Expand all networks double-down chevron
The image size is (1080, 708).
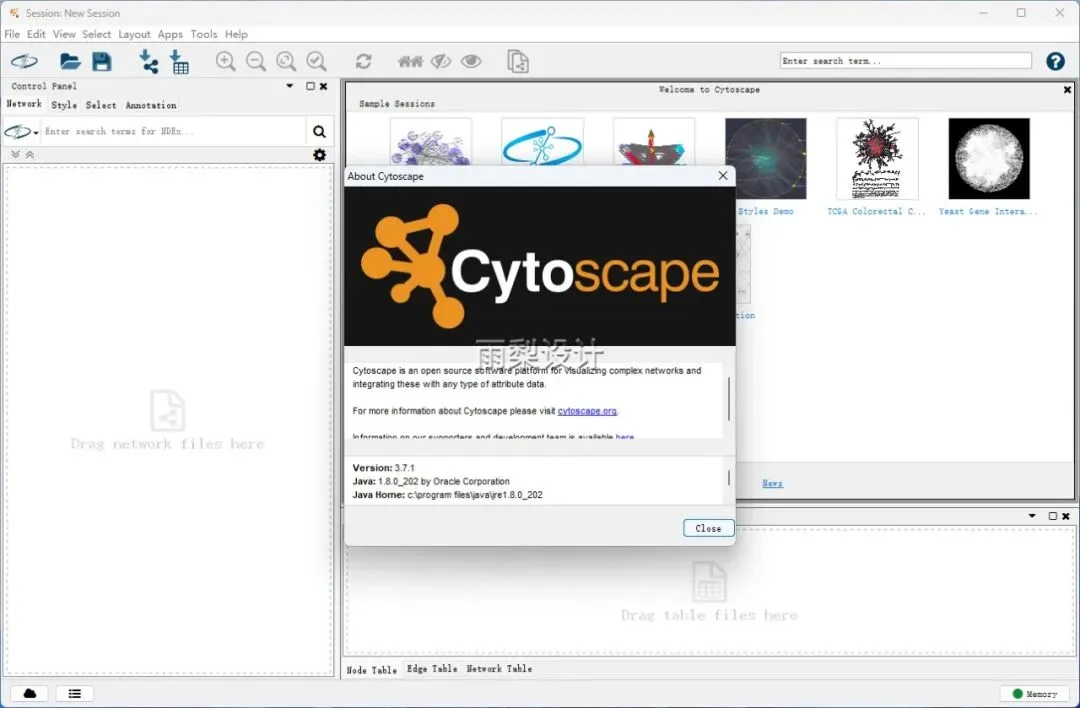click(15, 154)
